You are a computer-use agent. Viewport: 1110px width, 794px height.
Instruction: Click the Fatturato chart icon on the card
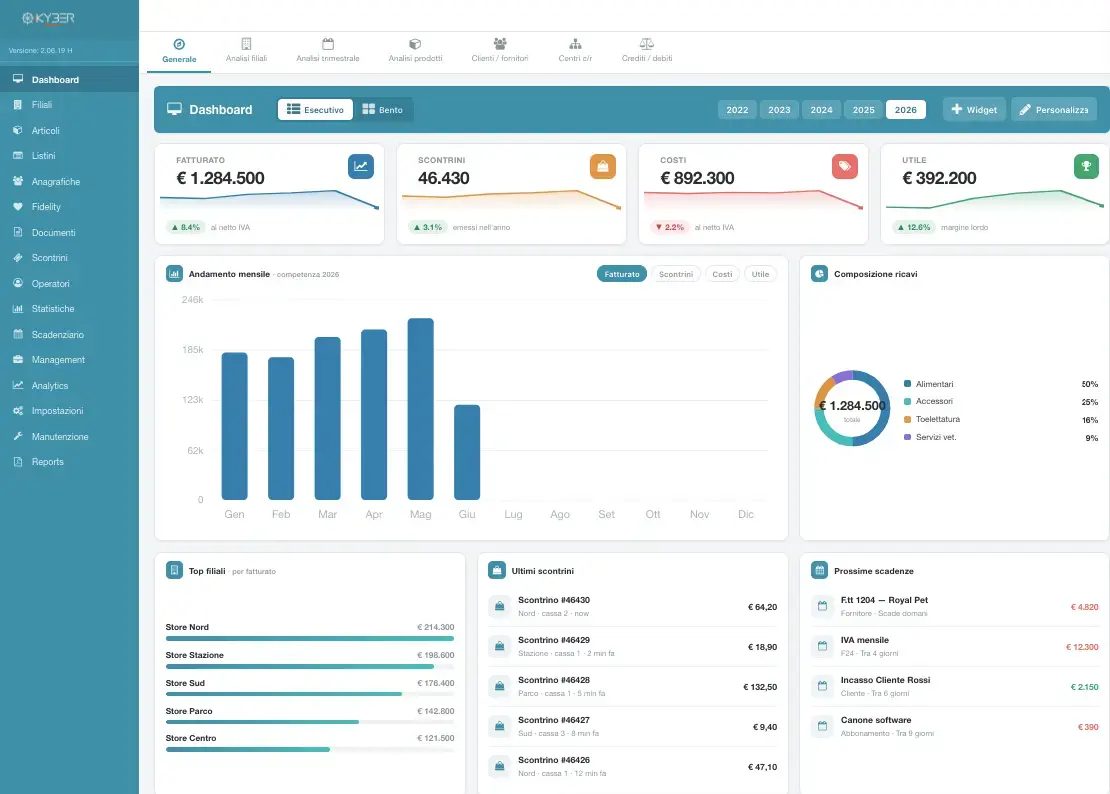coord(361,166)
